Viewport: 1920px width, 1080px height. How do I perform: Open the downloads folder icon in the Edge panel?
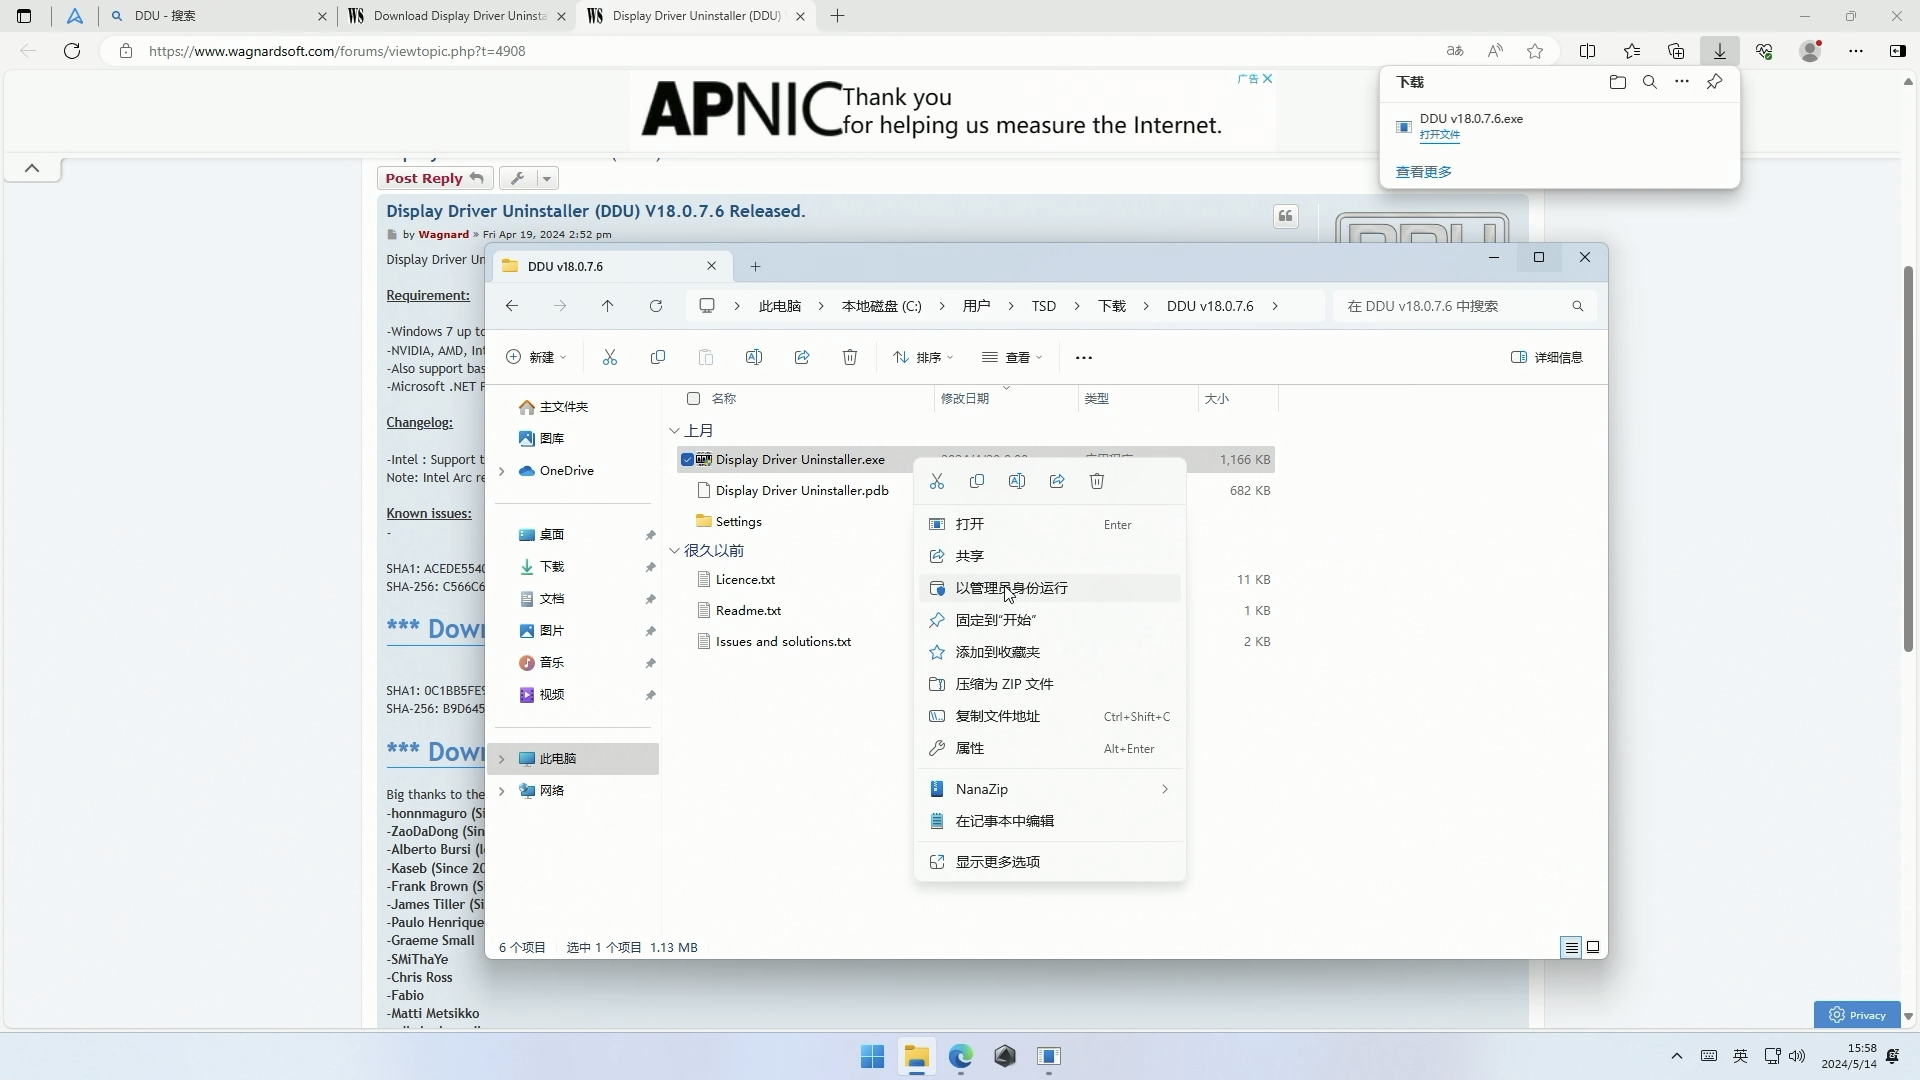point(1618,83)
